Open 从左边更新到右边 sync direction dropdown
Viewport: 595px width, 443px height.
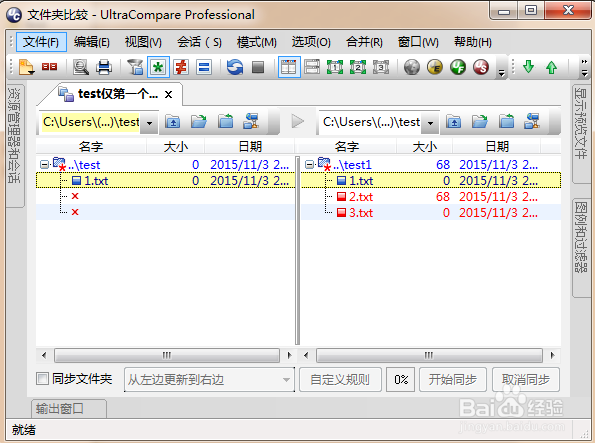point(209,379)
